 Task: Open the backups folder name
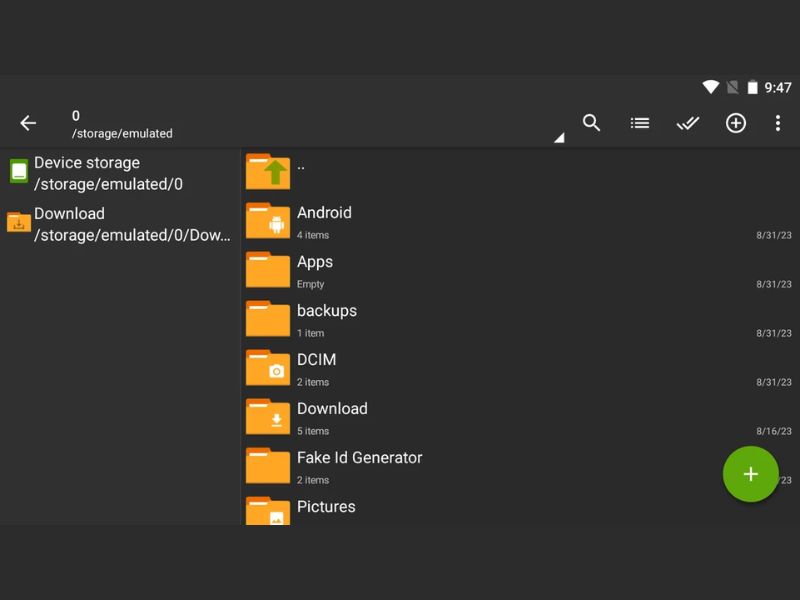point(327,311)
